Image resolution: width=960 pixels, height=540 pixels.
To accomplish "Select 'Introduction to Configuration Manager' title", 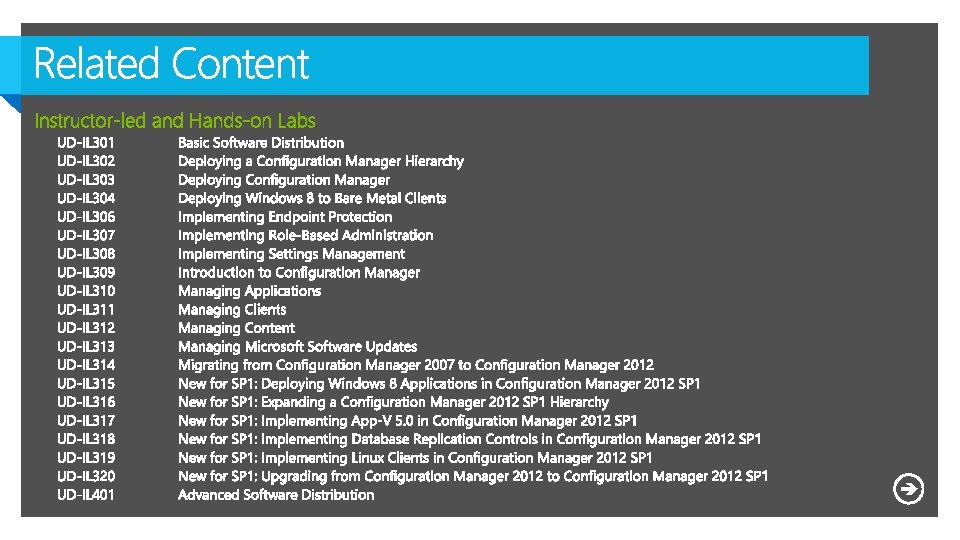I will click(x=299, y=273).
